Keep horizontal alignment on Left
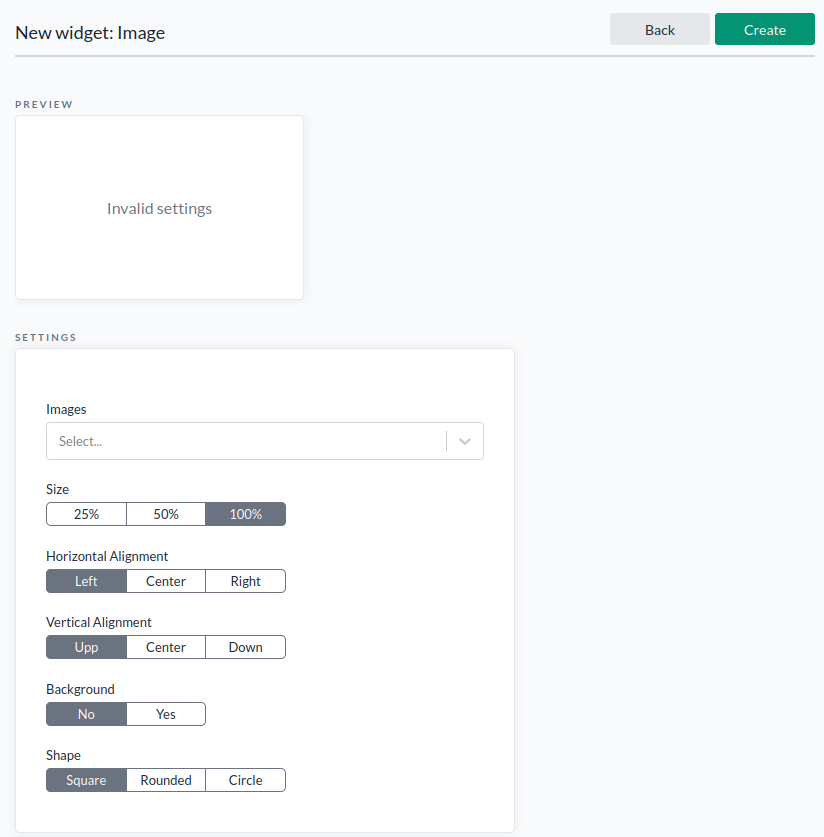This screenshot has height=837, width=824. pyautogui.click(x=86, y=580)
